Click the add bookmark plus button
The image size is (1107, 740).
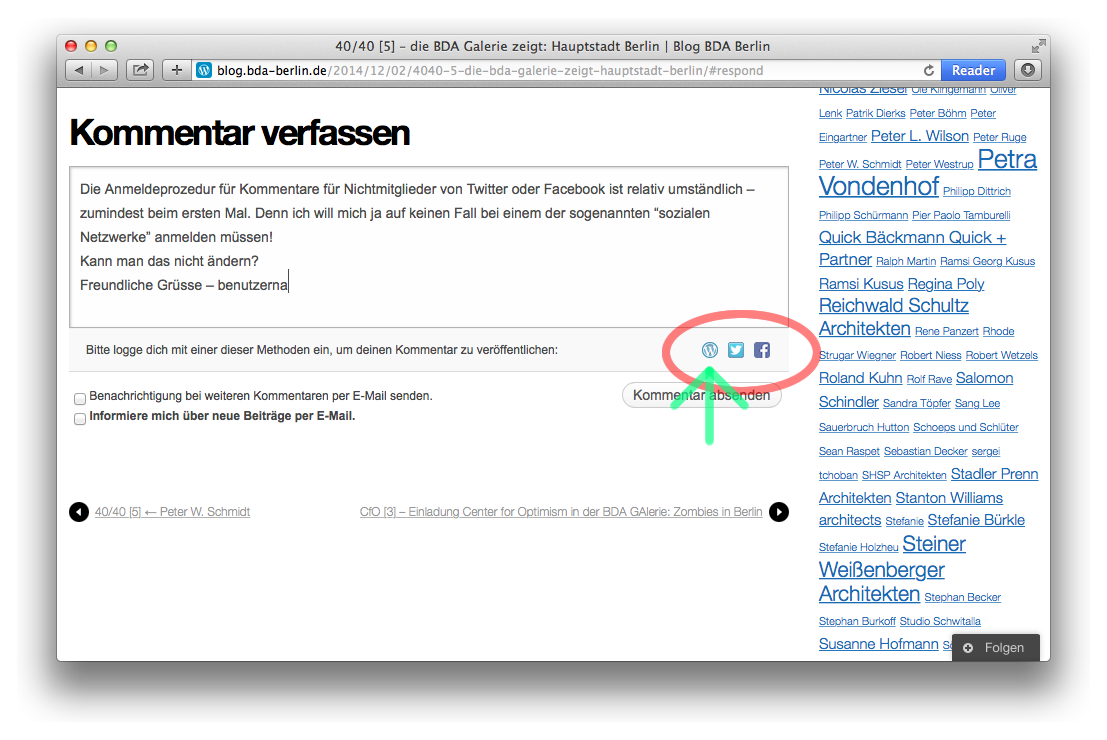coord(177,70)
